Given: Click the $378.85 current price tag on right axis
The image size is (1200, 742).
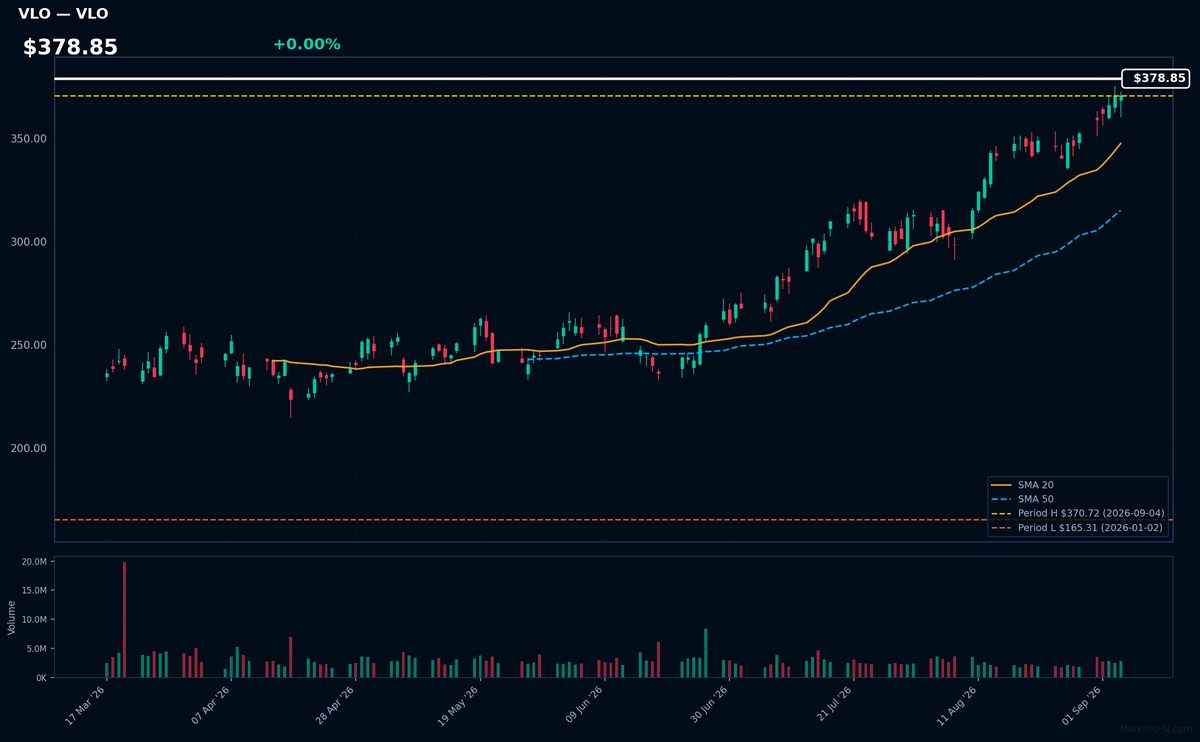Looking at the screenshot, I should pyautogui.click(x=1156, y=78).
